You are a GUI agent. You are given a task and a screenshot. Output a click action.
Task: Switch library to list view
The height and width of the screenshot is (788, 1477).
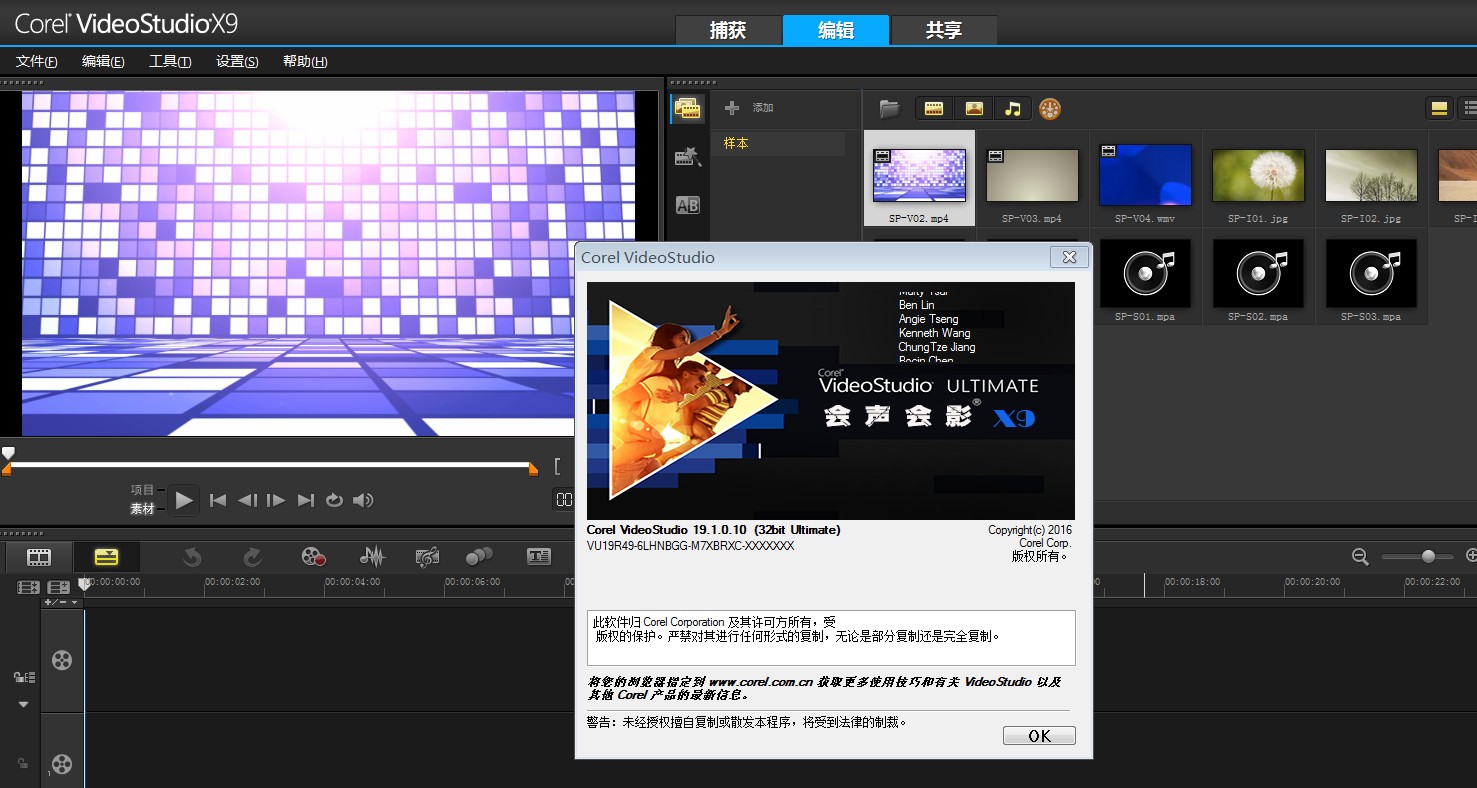(x=1468, y=109)
